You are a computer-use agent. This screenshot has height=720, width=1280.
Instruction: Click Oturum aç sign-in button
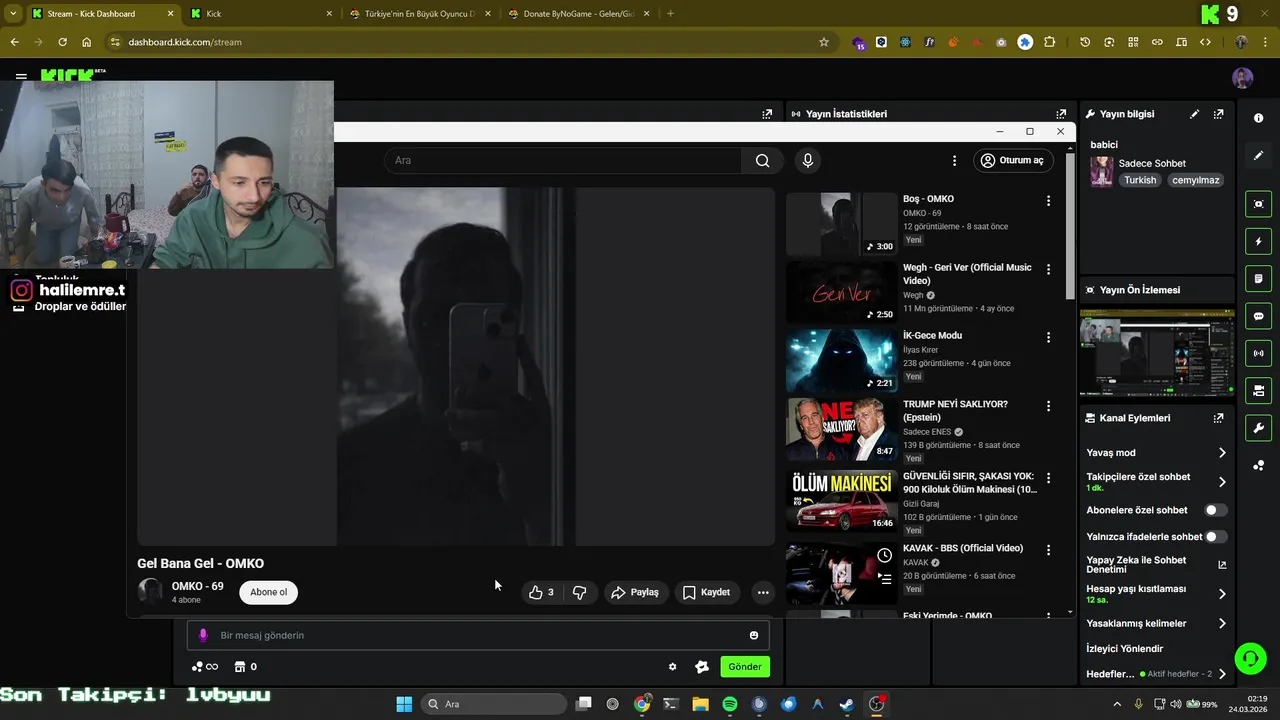(1012, 160)
